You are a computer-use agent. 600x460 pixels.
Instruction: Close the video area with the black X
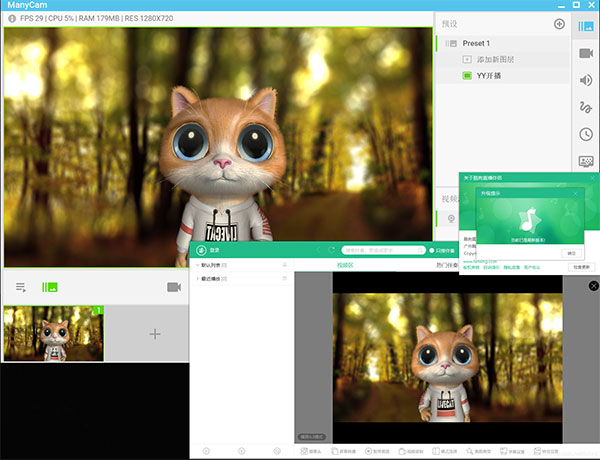[593, 286]
